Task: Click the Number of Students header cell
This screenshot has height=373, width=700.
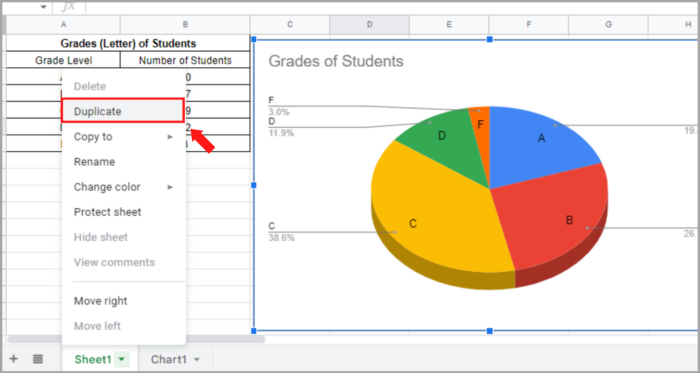Action: coord(185,60)
